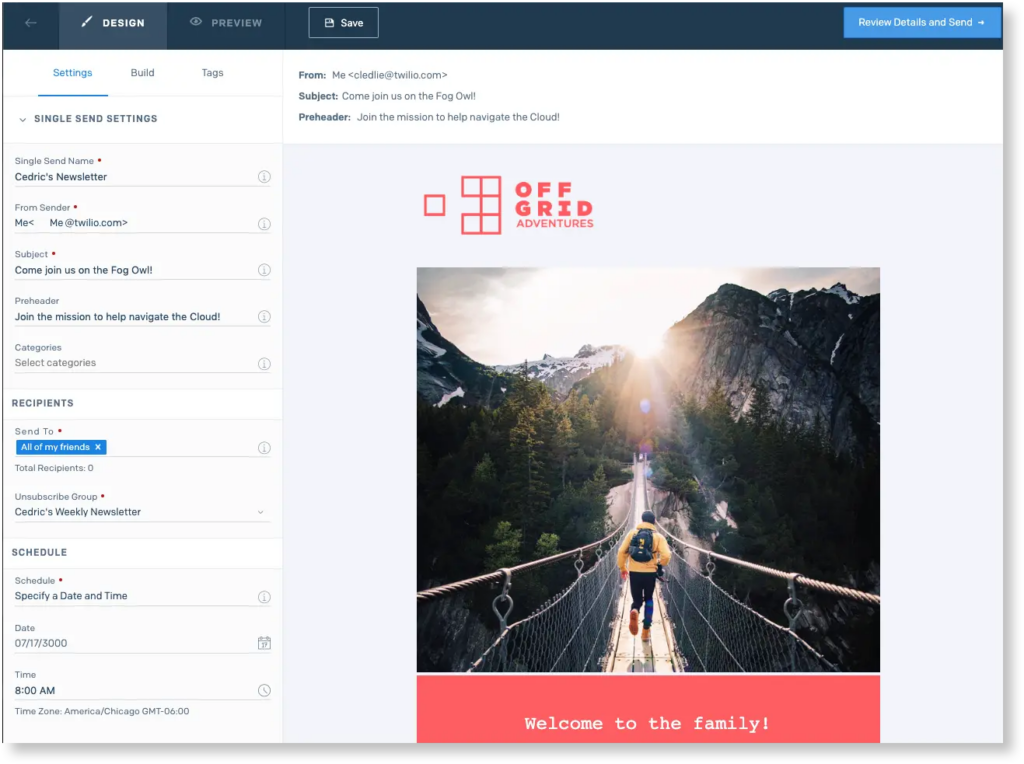The height and width of the screenshot is (764, 1024).
Task: Open the calendar picker for the Date field
Action: (264, 642)
